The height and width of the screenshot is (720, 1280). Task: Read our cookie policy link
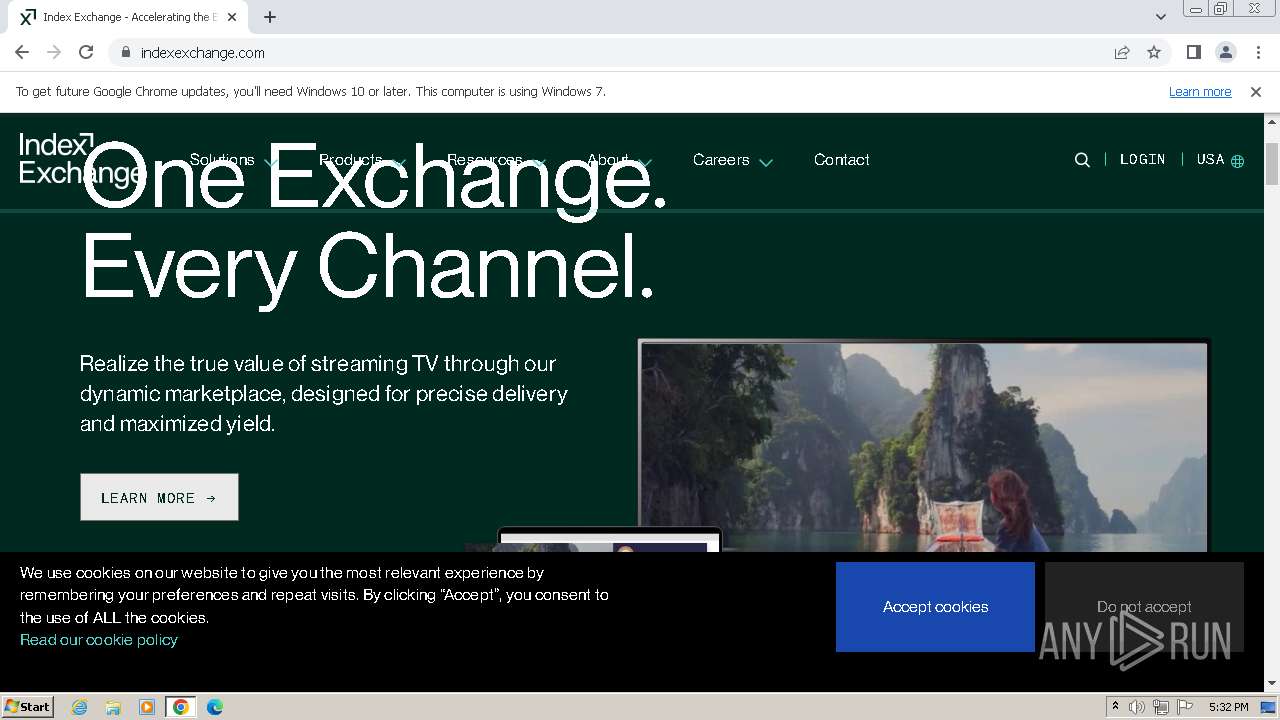pyautogui.click(x=99, y=640)
